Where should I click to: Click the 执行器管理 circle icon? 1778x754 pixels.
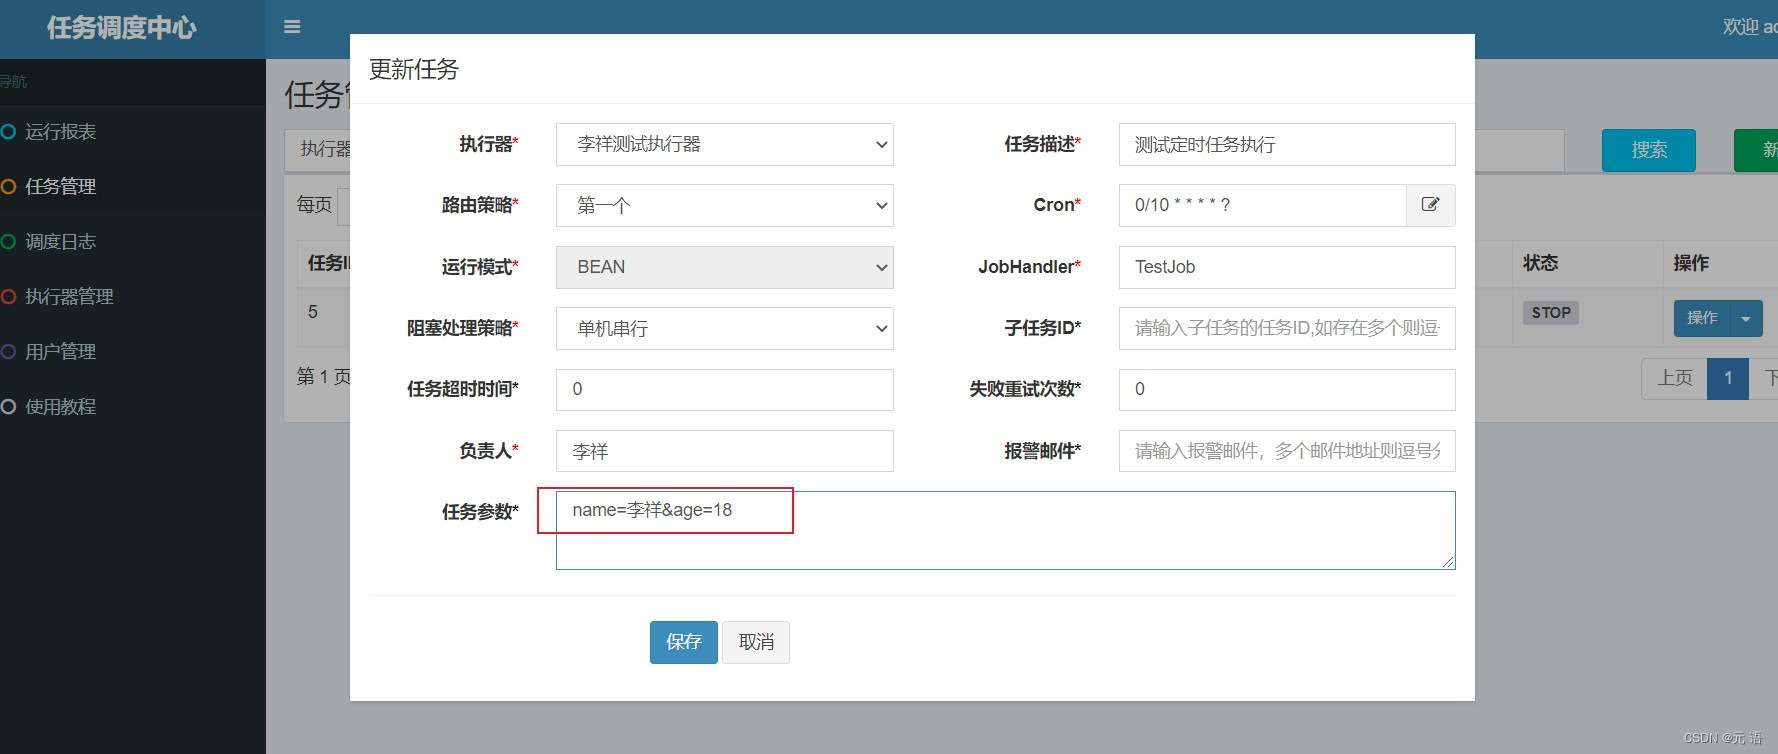click(8, 297)
